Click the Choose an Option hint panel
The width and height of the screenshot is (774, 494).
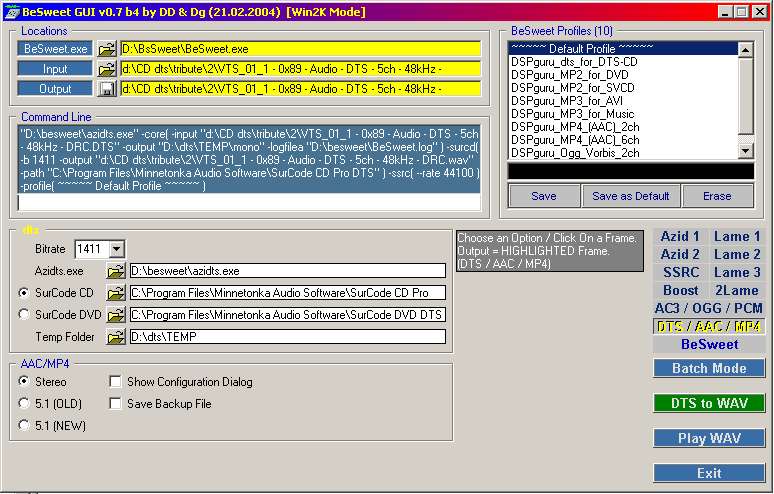tap(550, 251)
